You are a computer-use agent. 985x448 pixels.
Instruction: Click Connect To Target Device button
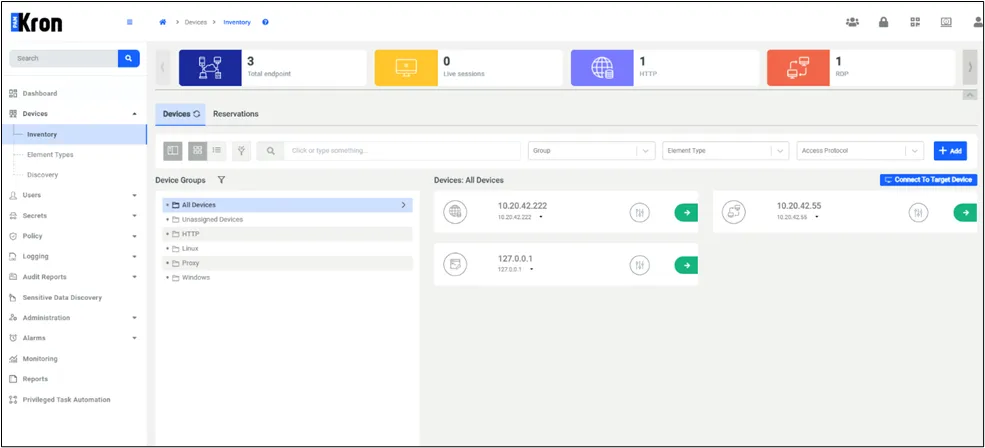pyautogui.click(x=928, y=180)
